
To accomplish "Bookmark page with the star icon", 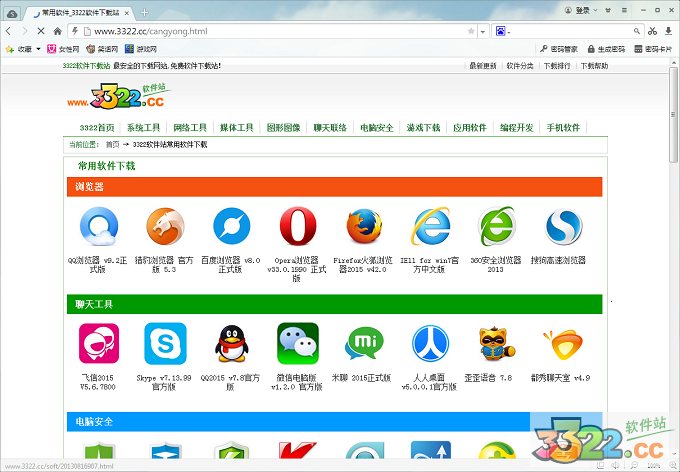I will tap(471, 31).
